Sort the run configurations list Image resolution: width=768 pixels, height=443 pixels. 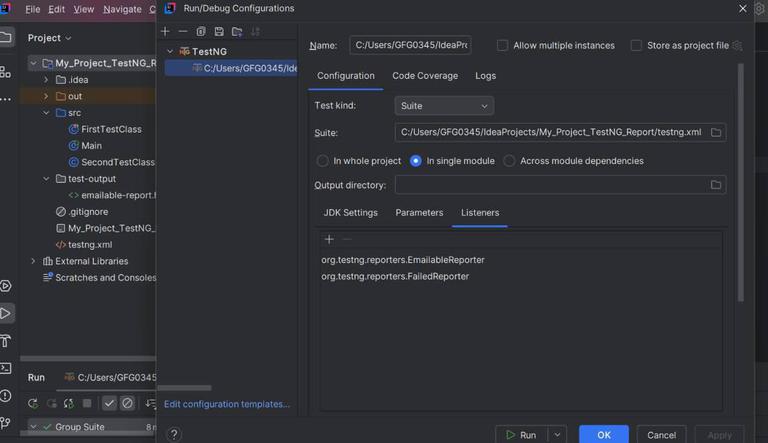tap(255, 31)
